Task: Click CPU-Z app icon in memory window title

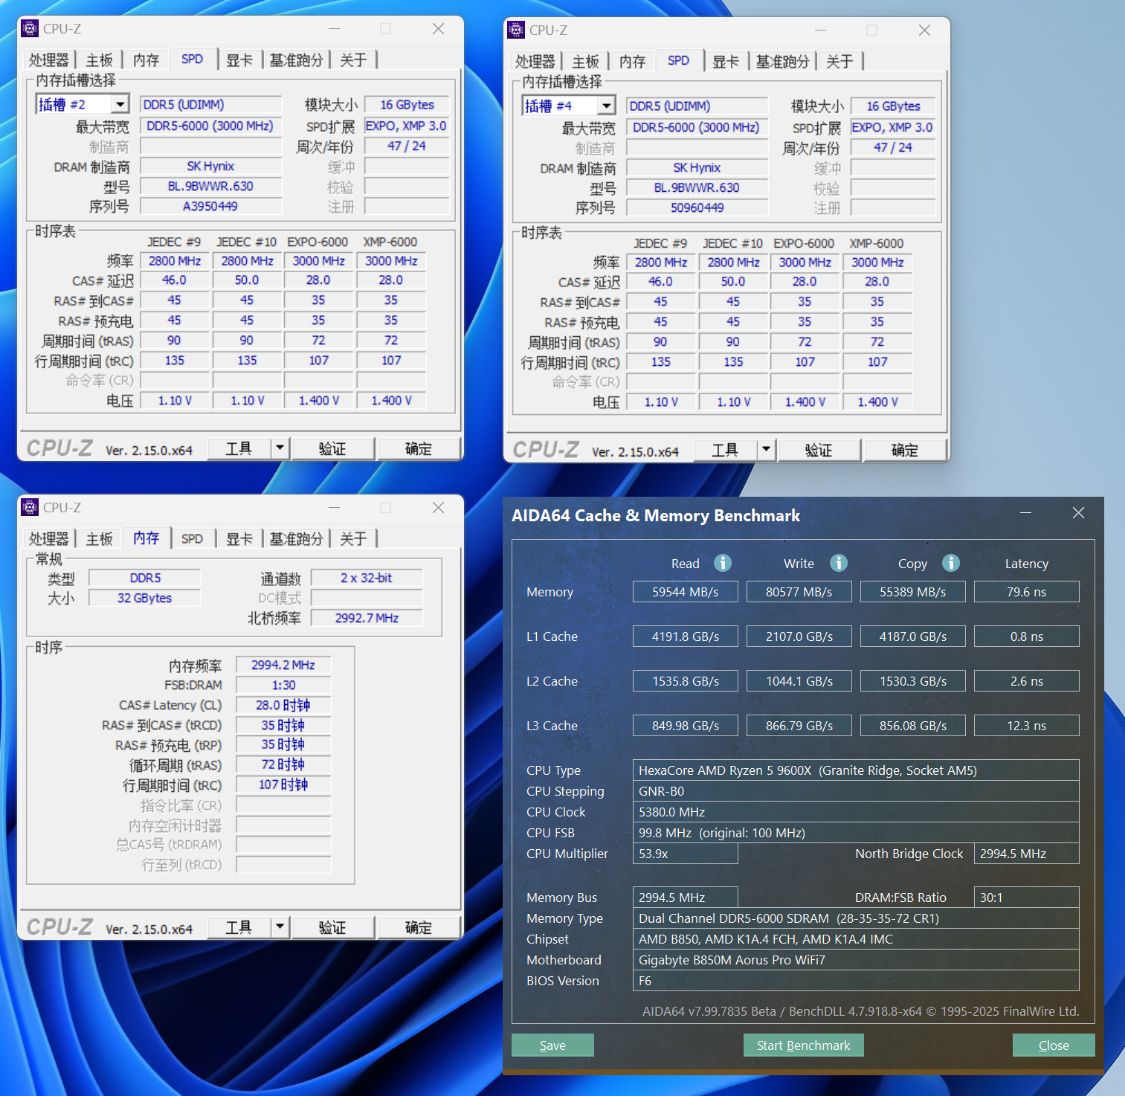Action: click(x=30, y=507)
